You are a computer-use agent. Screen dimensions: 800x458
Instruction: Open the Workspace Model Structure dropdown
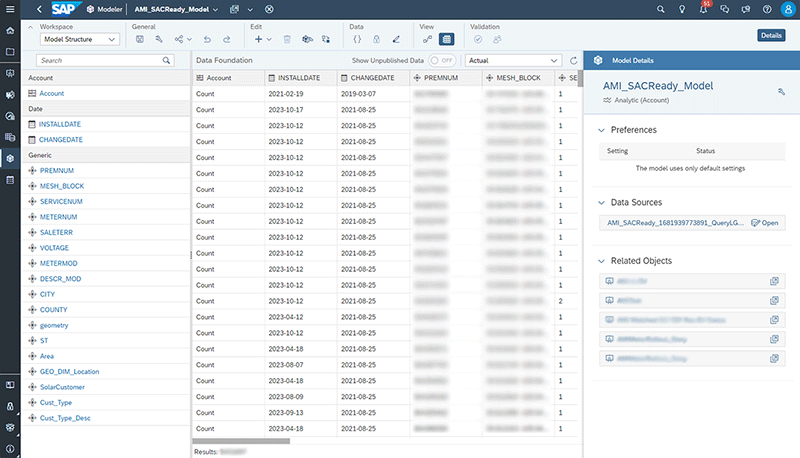[x=80, y=39]
